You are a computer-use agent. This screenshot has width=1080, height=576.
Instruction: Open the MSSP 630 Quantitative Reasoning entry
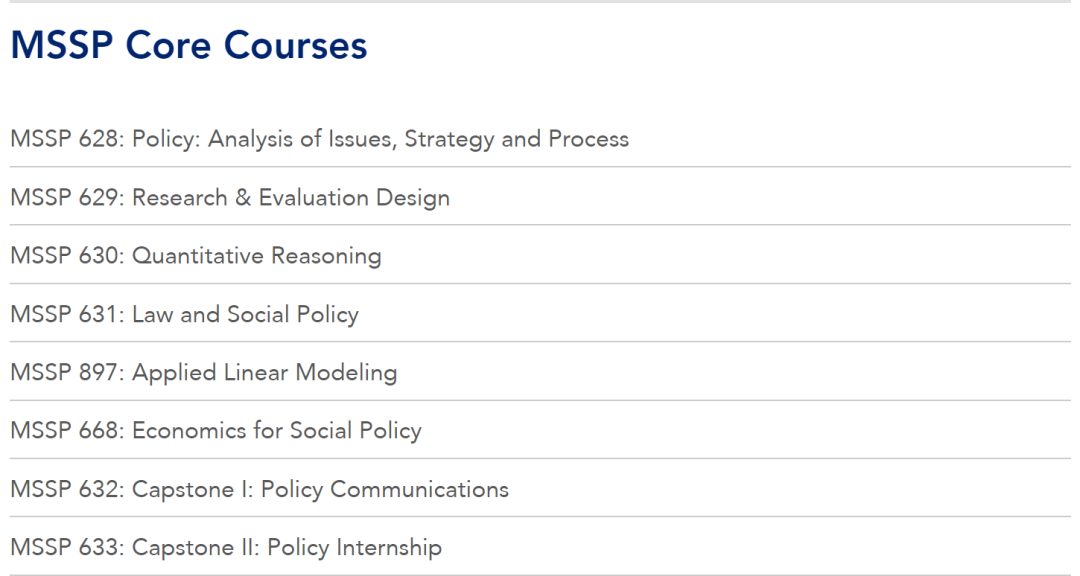pyautogui.click(x=196, y=256)
